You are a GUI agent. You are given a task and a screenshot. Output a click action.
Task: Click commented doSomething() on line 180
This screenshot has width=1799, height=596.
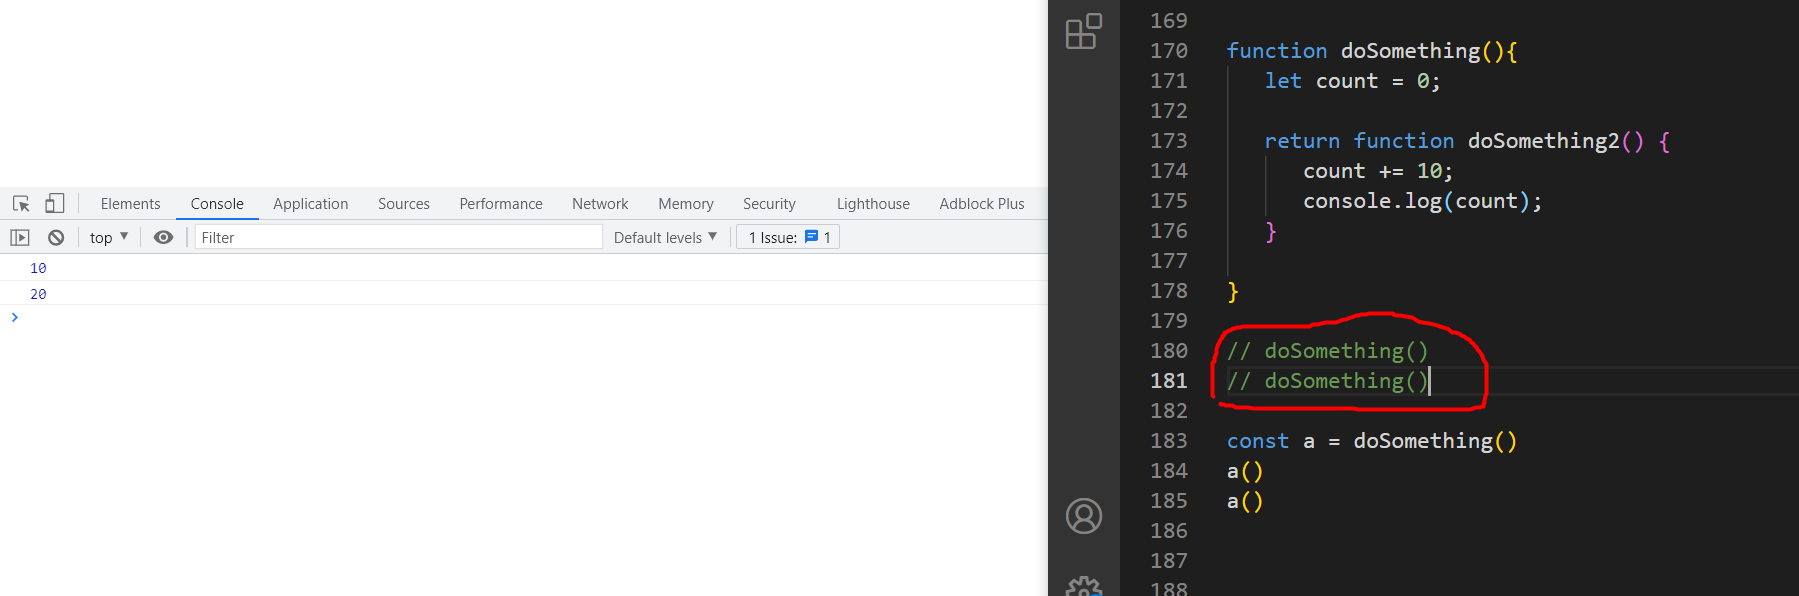(1328, 351)
